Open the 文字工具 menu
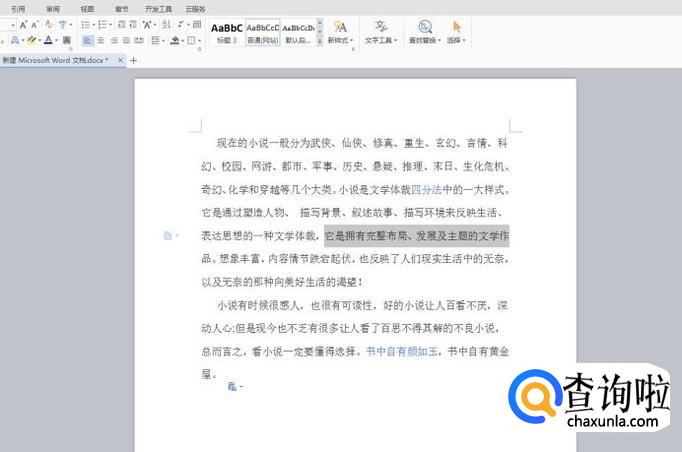Screen dimensions: 682x452 [381, 32]
